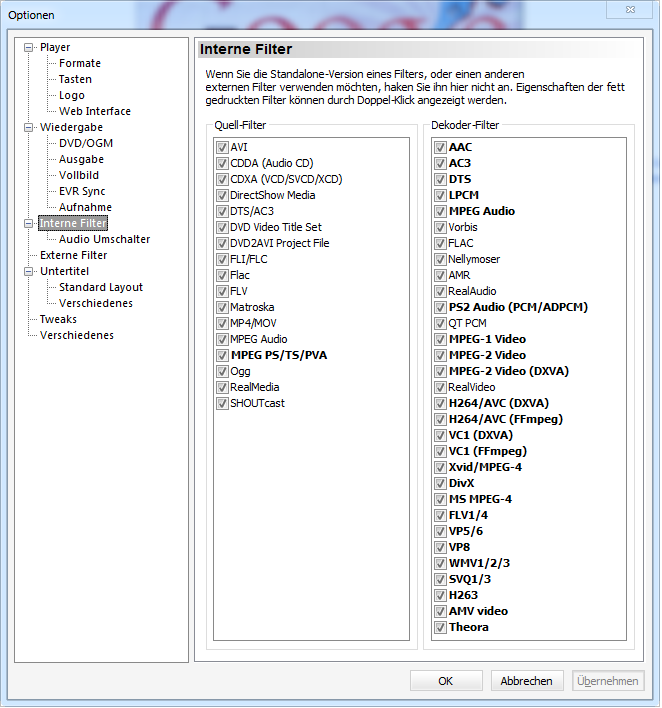Open Web Interface settings

95,111
